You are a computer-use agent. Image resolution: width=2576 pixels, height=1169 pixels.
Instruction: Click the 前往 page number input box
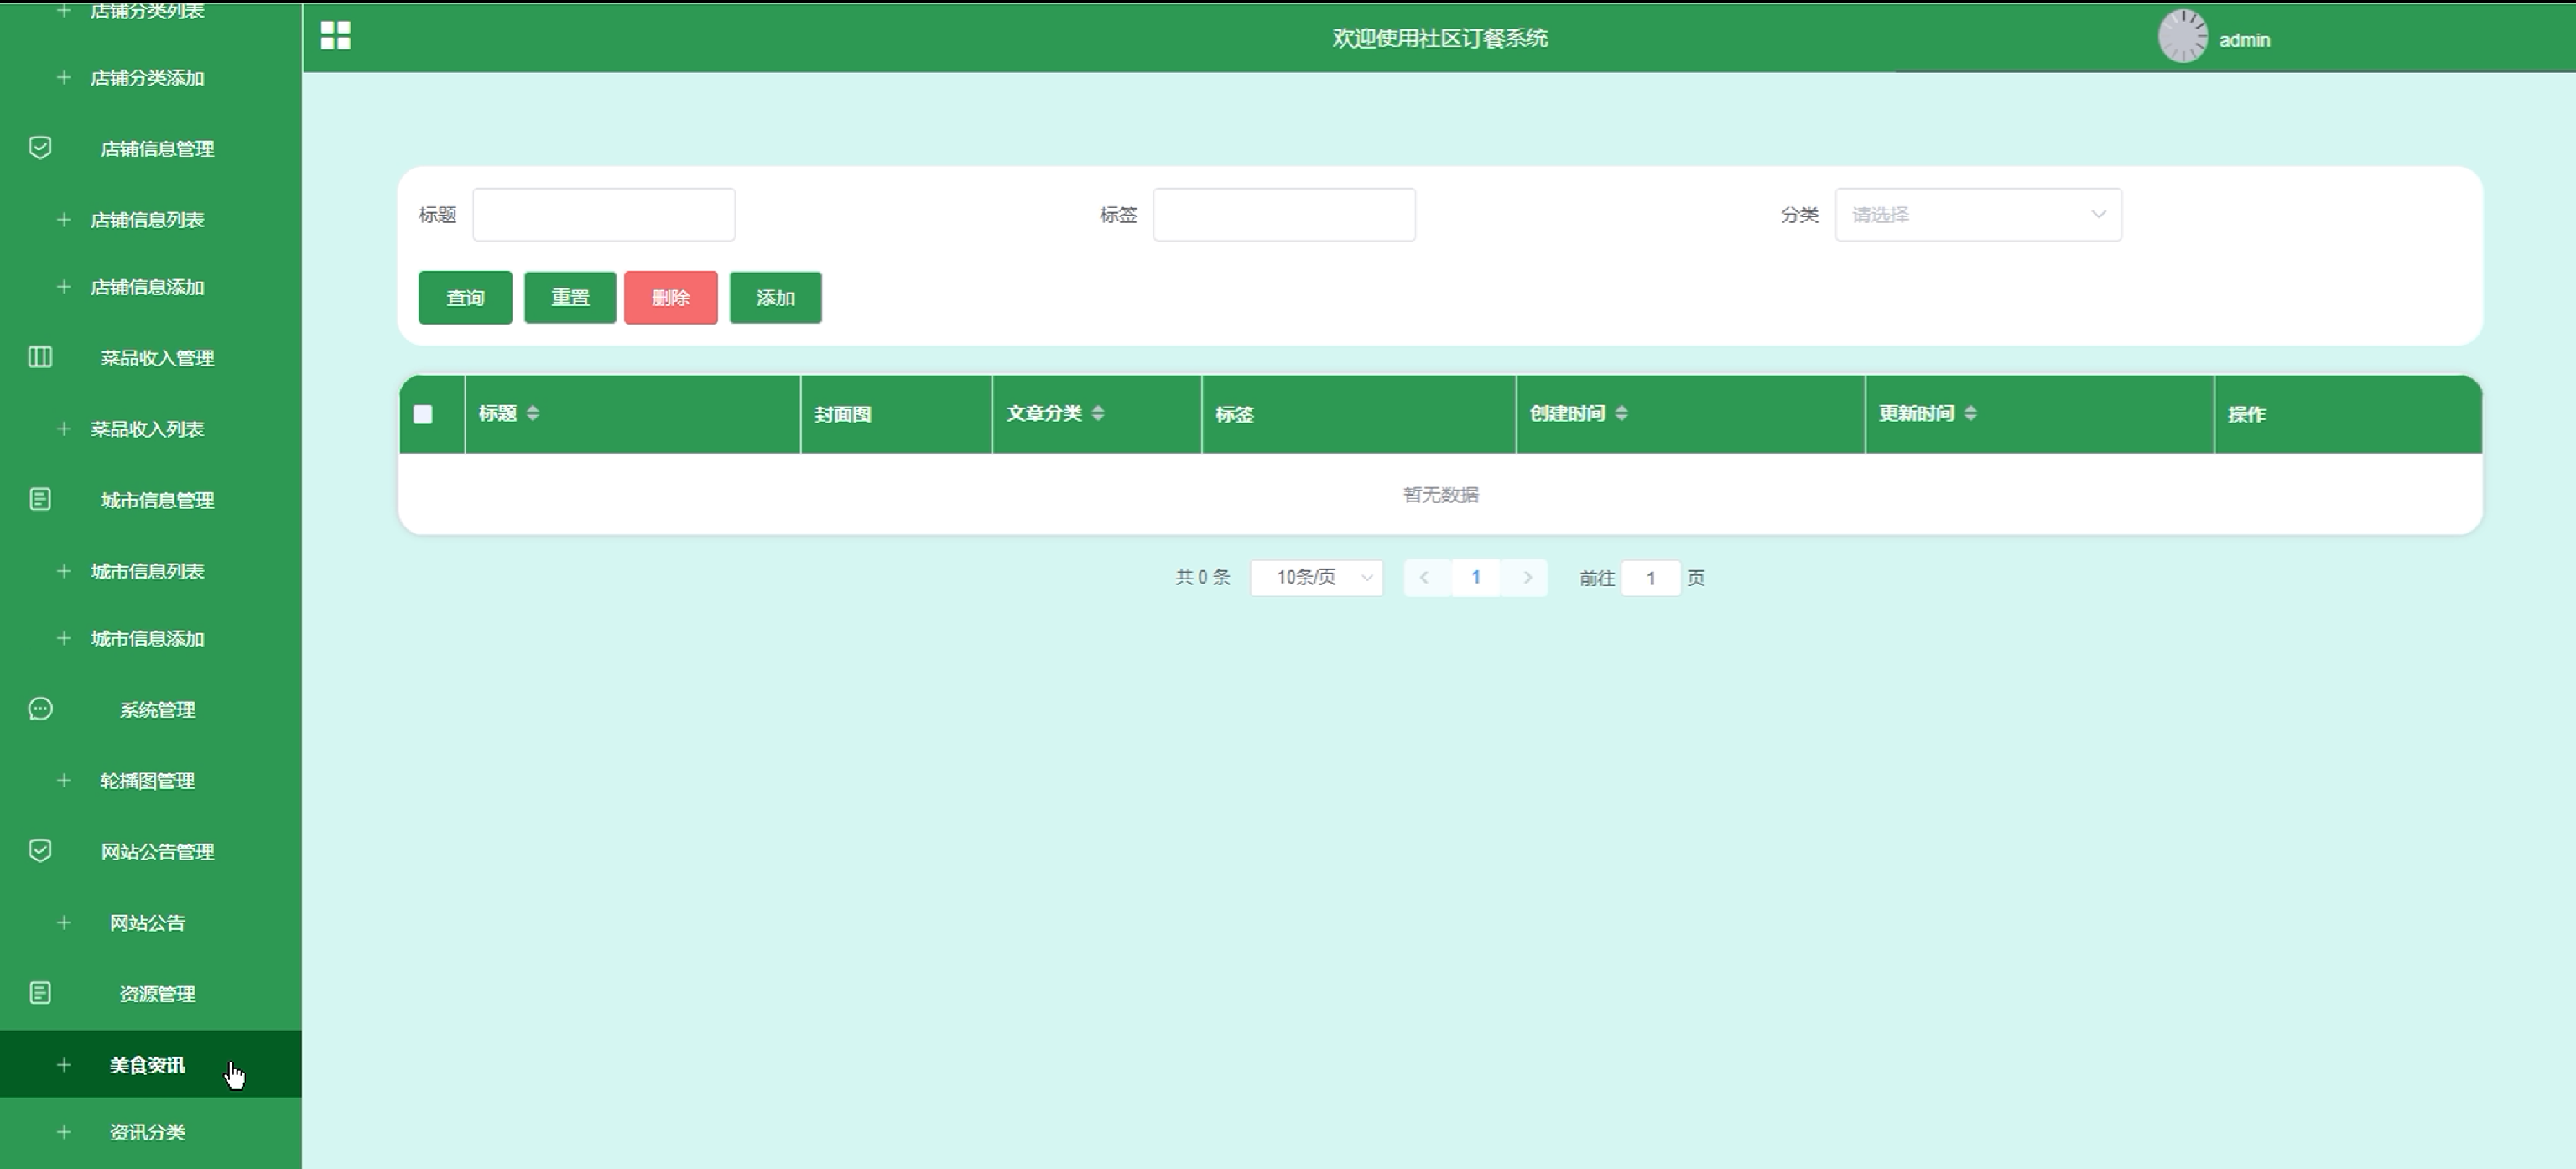pos(1650,578)
